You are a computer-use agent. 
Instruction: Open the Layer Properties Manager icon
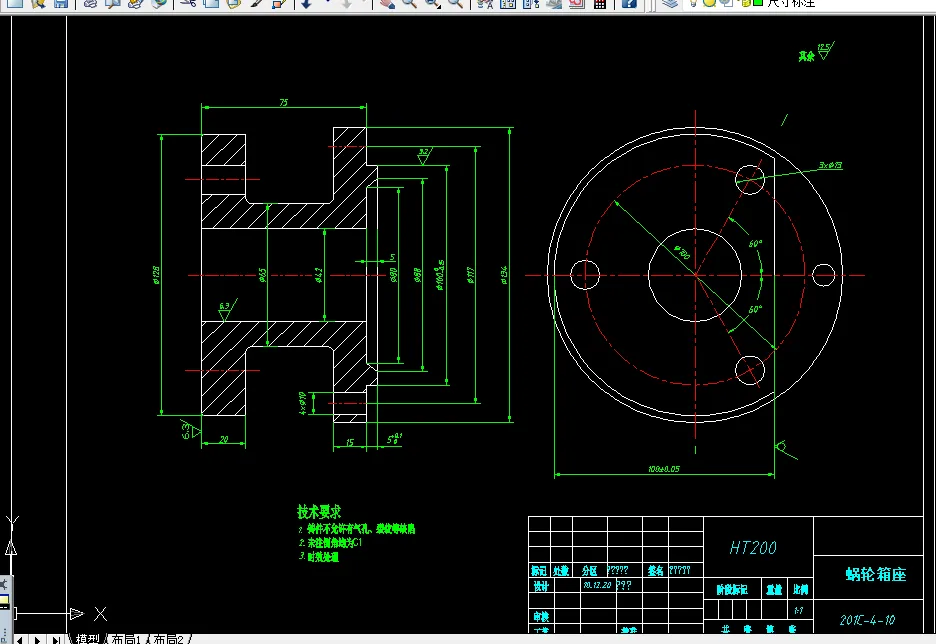coord(670,4)
